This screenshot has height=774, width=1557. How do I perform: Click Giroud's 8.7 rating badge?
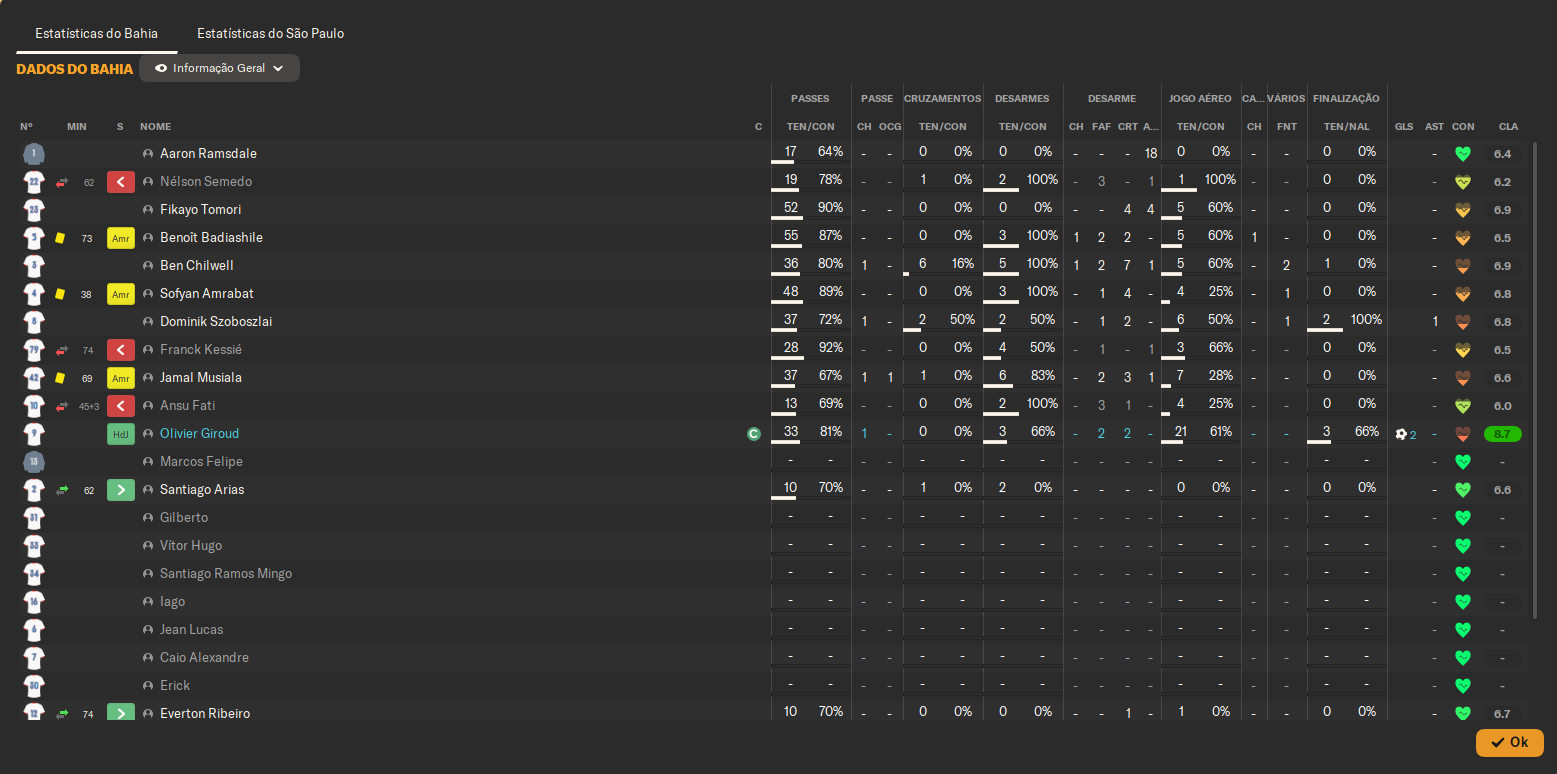pyautogui.click(x=1502, y=434)
